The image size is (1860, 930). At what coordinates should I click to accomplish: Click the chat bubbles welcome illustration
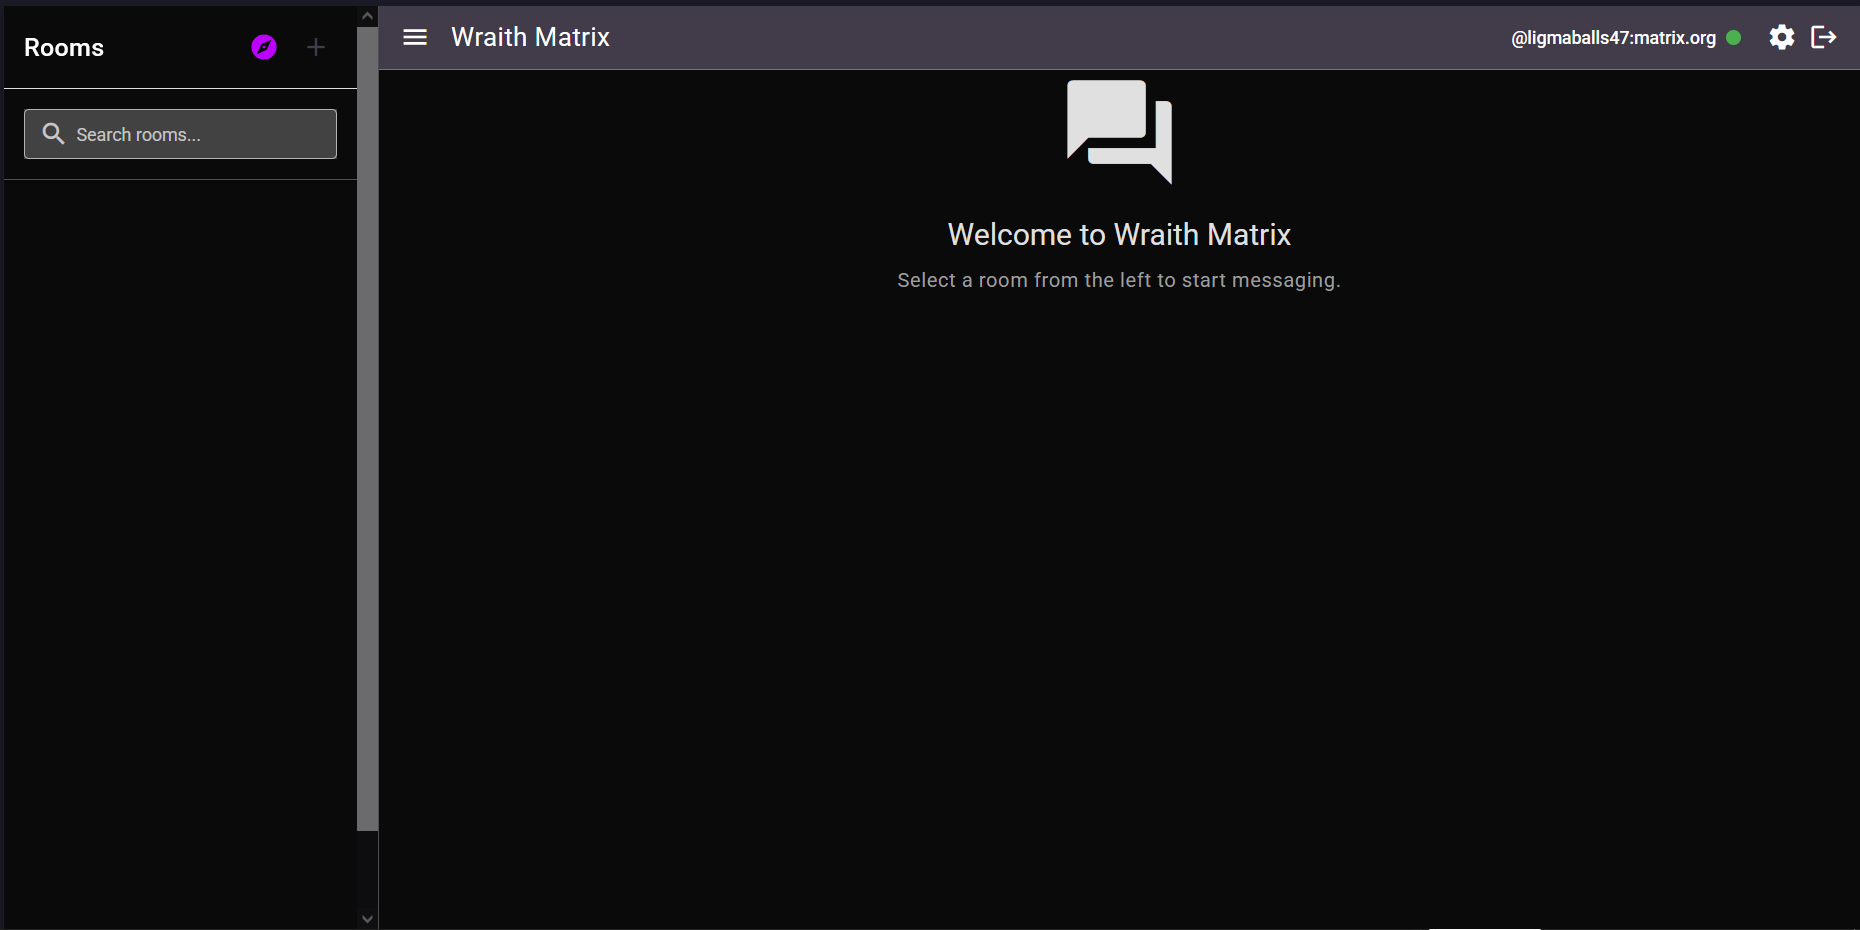1119,131
